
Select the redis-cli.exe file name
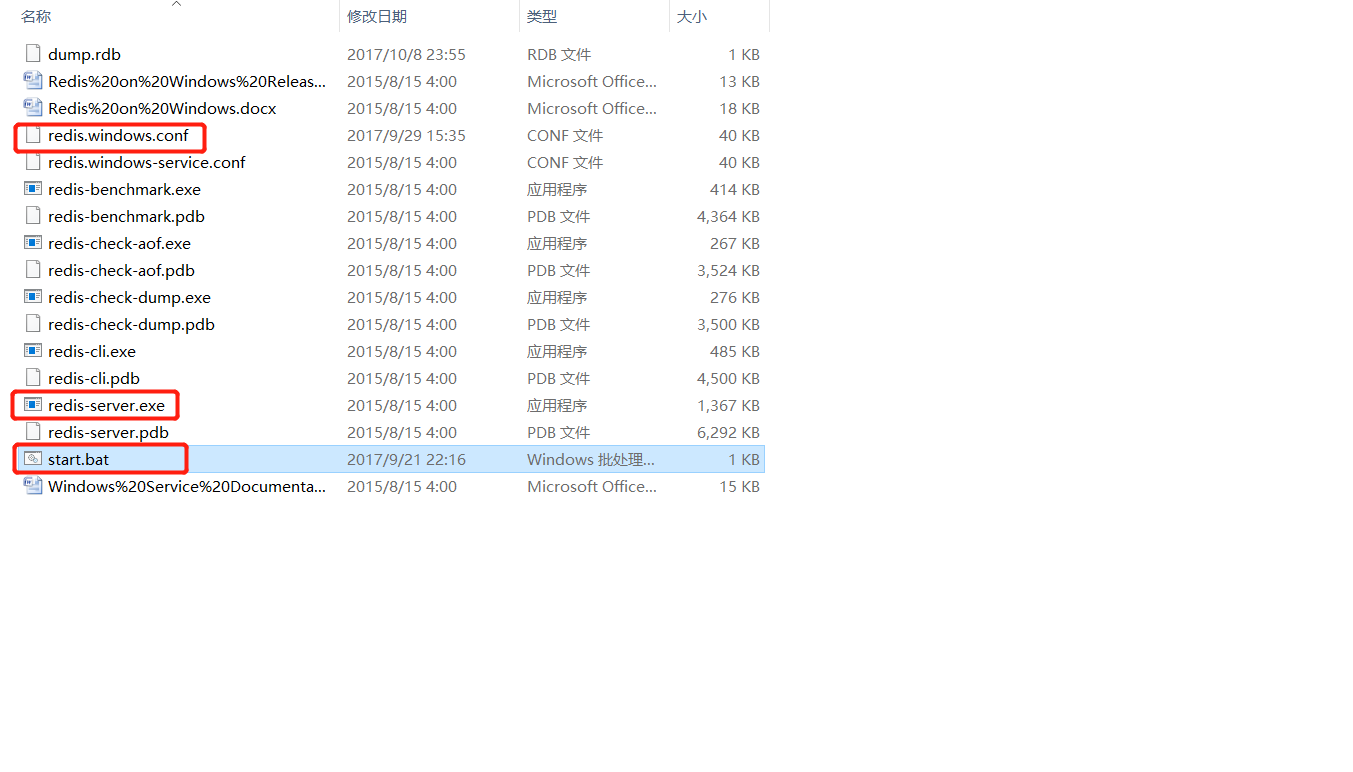point(92,351)
